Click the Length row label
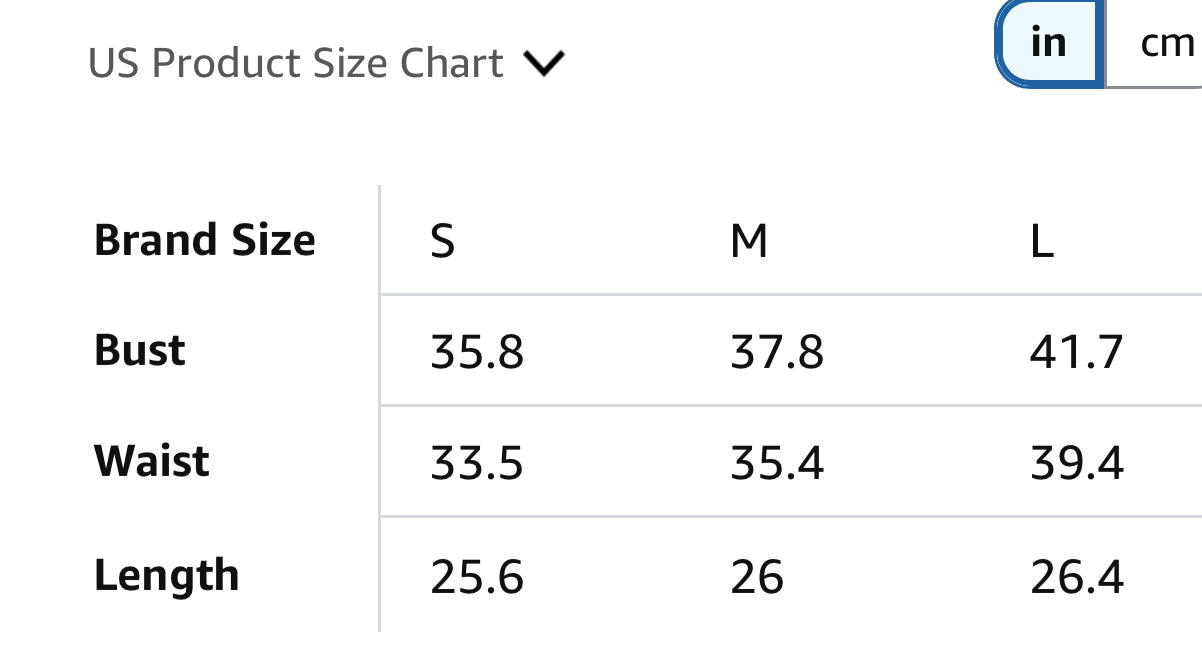 pos(166,576)
